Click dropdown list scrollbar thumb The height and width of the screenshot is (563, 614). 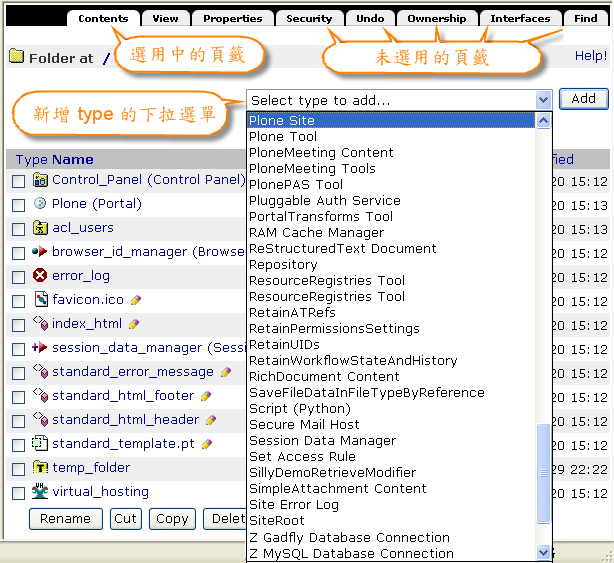coord(544,473)
